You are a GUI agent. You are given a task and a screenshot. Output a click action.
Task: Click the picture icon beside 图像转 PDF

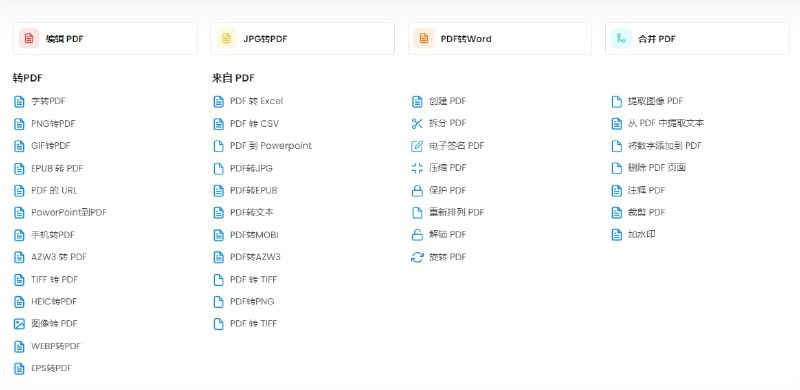(x=19, y=324)
